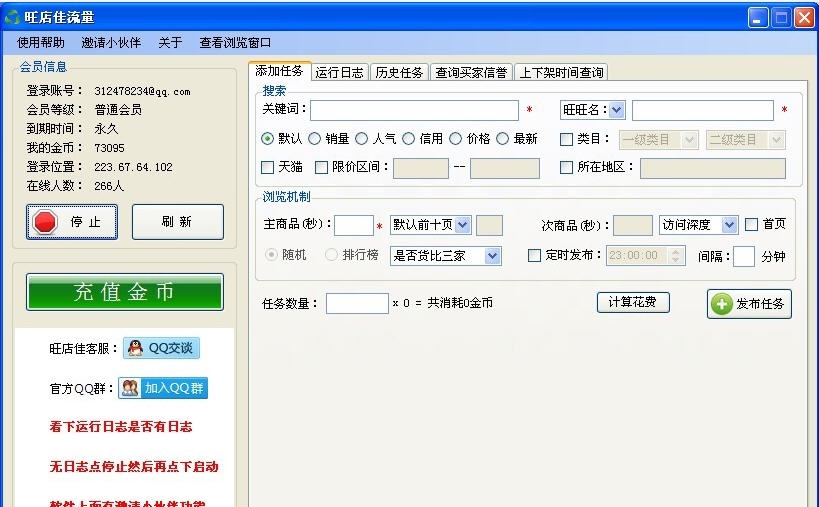Click into the 旺旺名 text field
This screenshot has width=819, height=507.
pyautogui.click(x=703, y=110)
